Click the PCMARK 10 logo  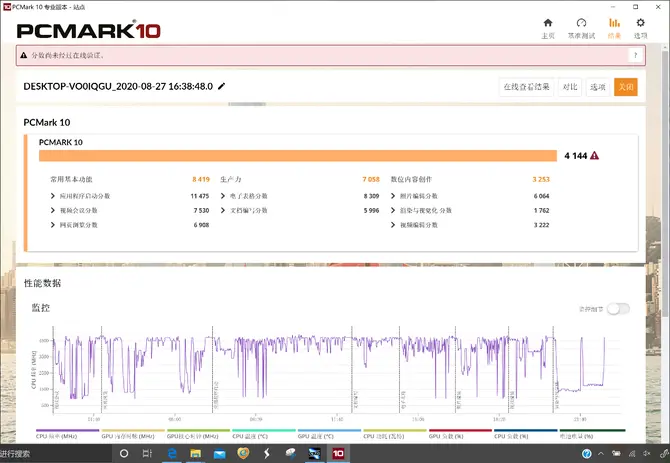[x=88, y=30]
